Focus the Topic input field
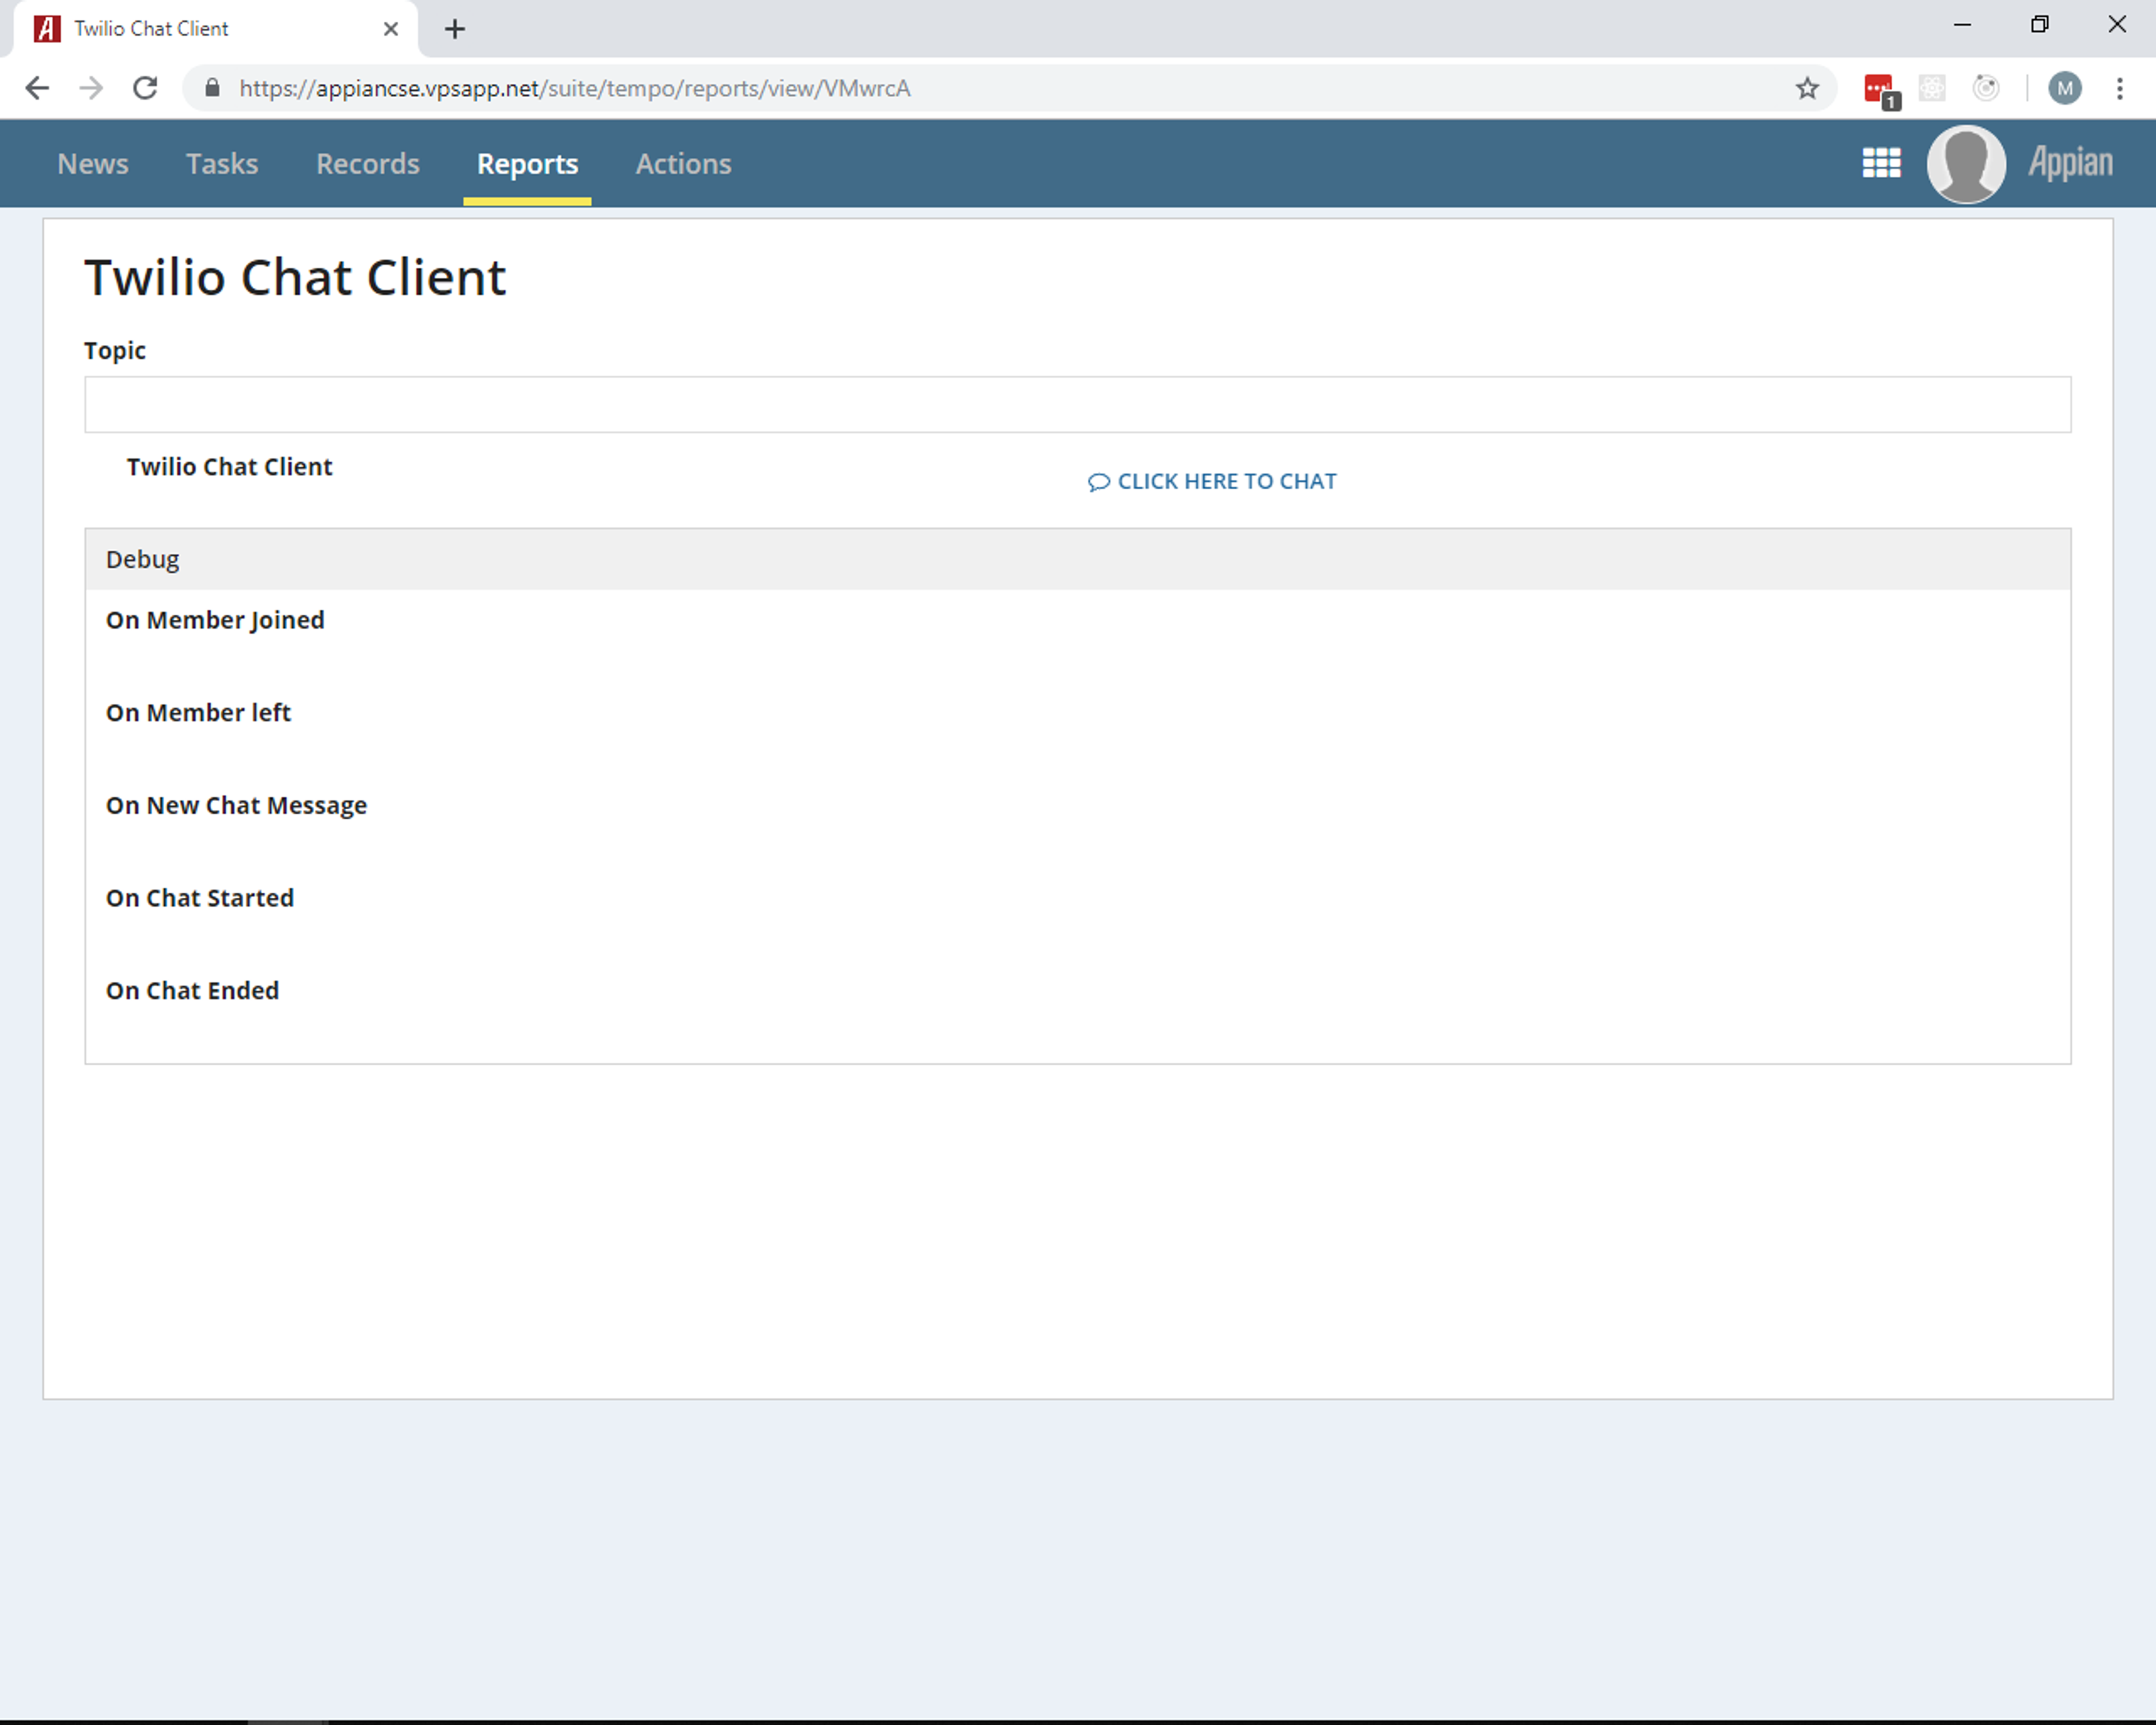This screenshot has height=1725, width=2156. pyautogui.click(x=1077, y=405)
